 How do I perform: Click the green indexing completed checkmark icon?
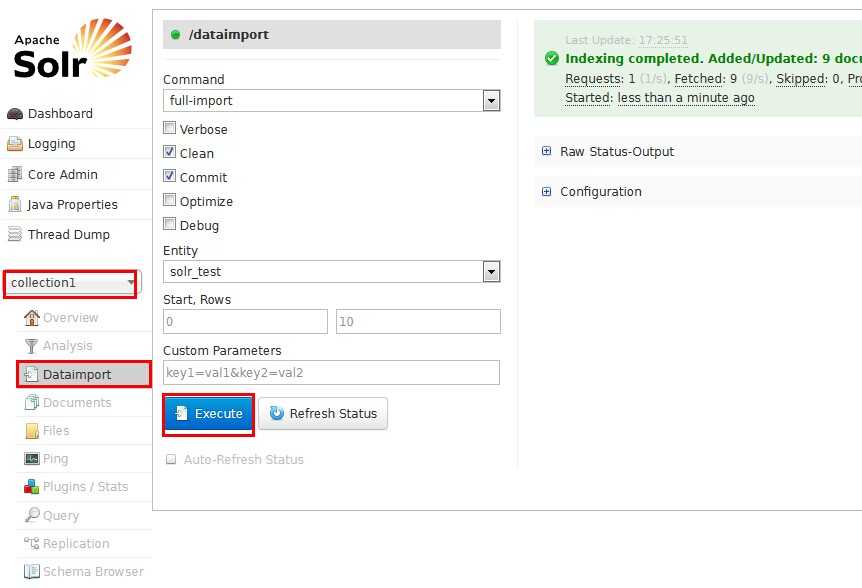click(551, 58)
